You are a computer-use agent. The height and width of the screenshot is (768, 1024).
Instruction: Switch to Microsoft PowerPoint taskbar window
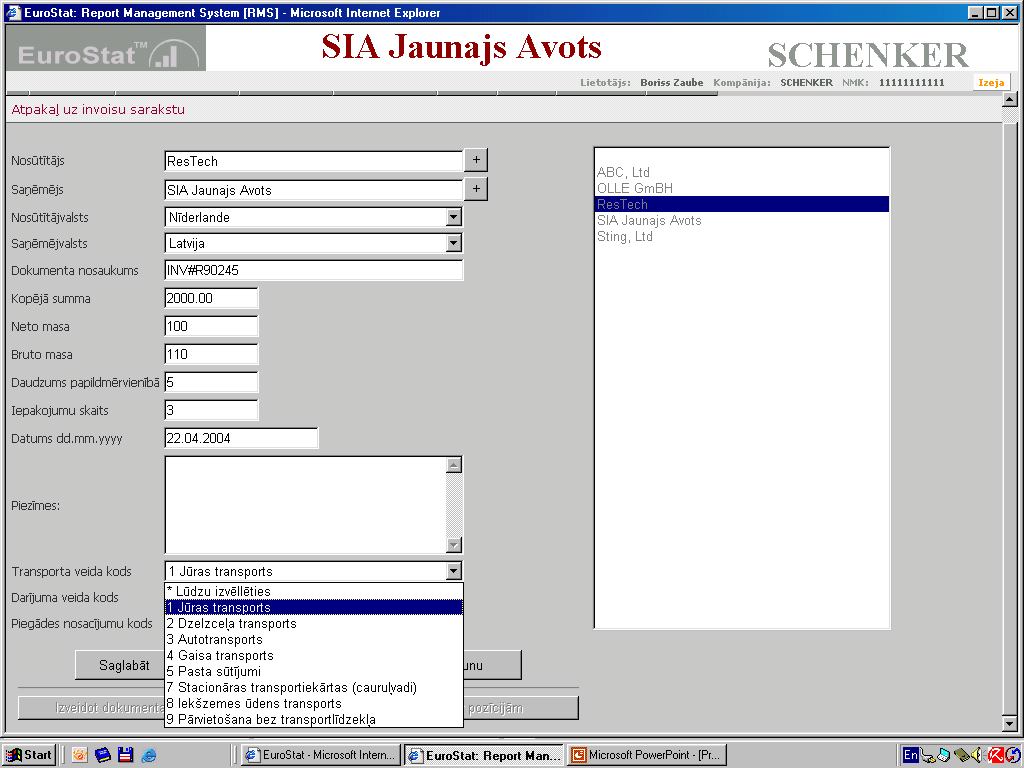point(647,755)
